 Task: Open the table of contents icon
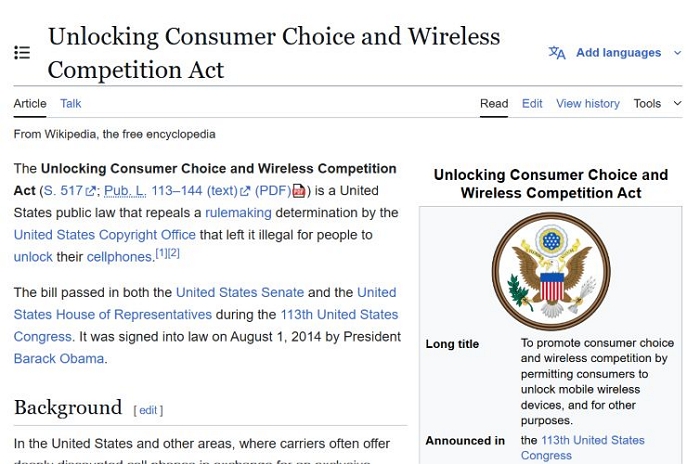point(22,53)
